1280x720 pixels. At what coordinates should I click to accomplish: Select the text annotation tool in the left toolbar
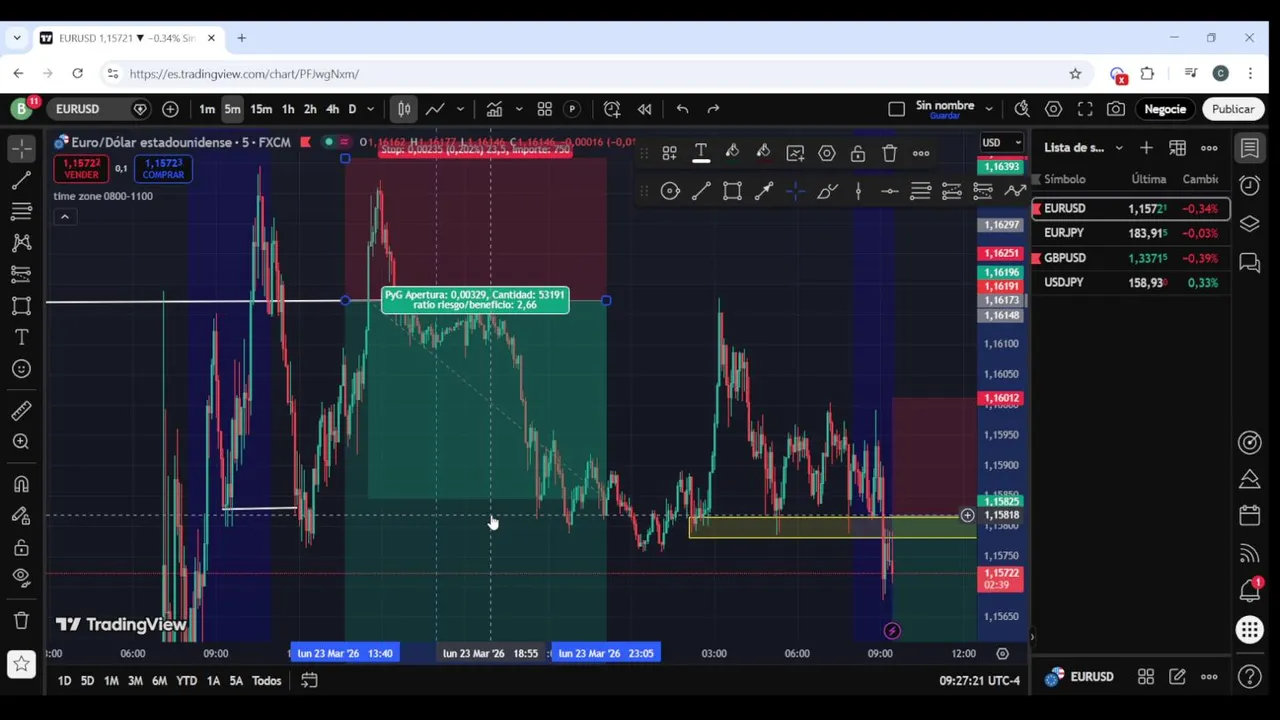click(21, 337)
